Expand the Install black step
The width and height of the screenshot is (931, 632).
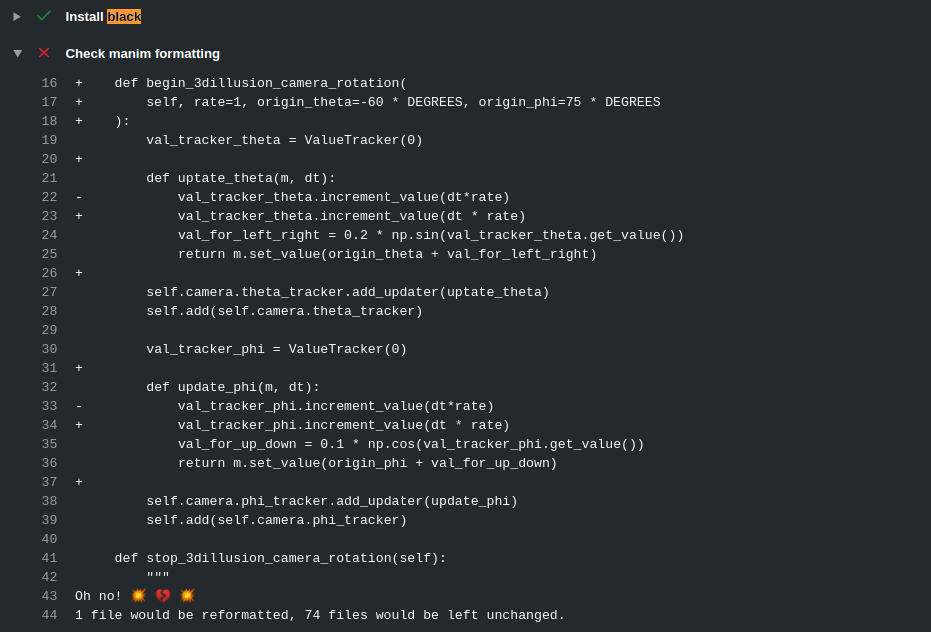click(17, 17)
